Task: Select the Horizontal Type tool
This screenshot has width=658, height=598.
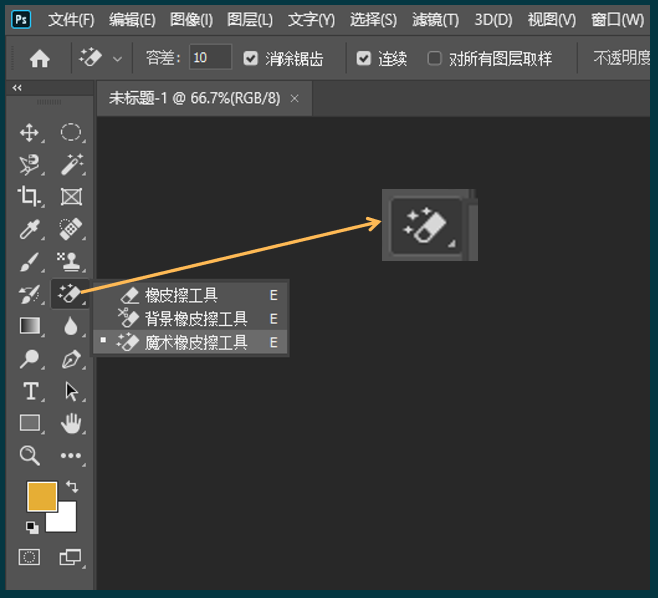Action: coord(29,391)
